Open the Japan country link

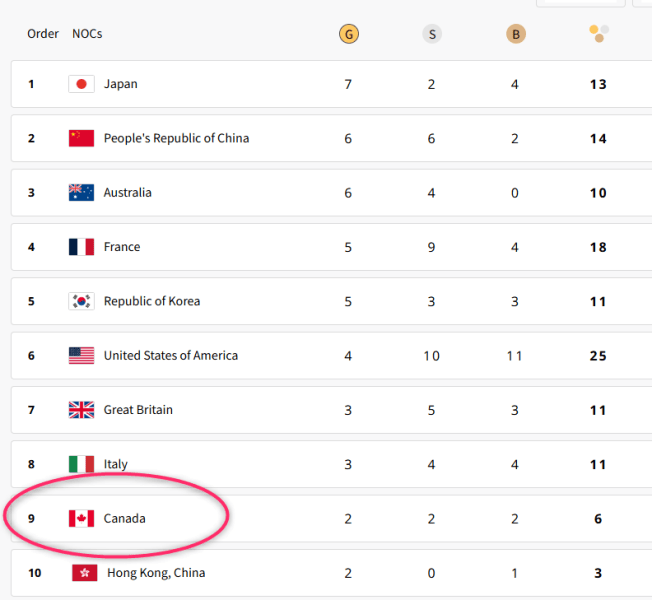click(x=121, y=84)
